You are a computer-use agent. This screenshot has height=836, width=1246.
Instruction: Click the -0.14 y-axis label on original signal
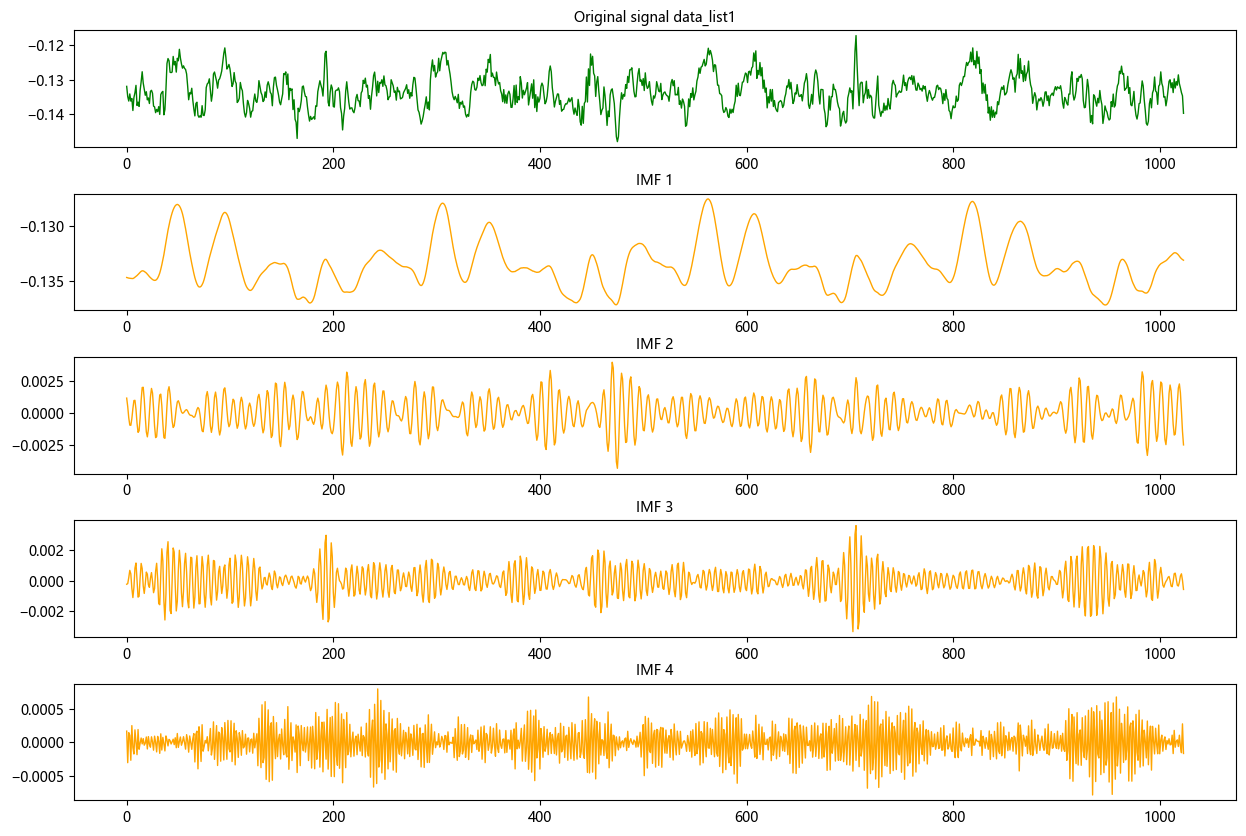(x=44, y=115)
